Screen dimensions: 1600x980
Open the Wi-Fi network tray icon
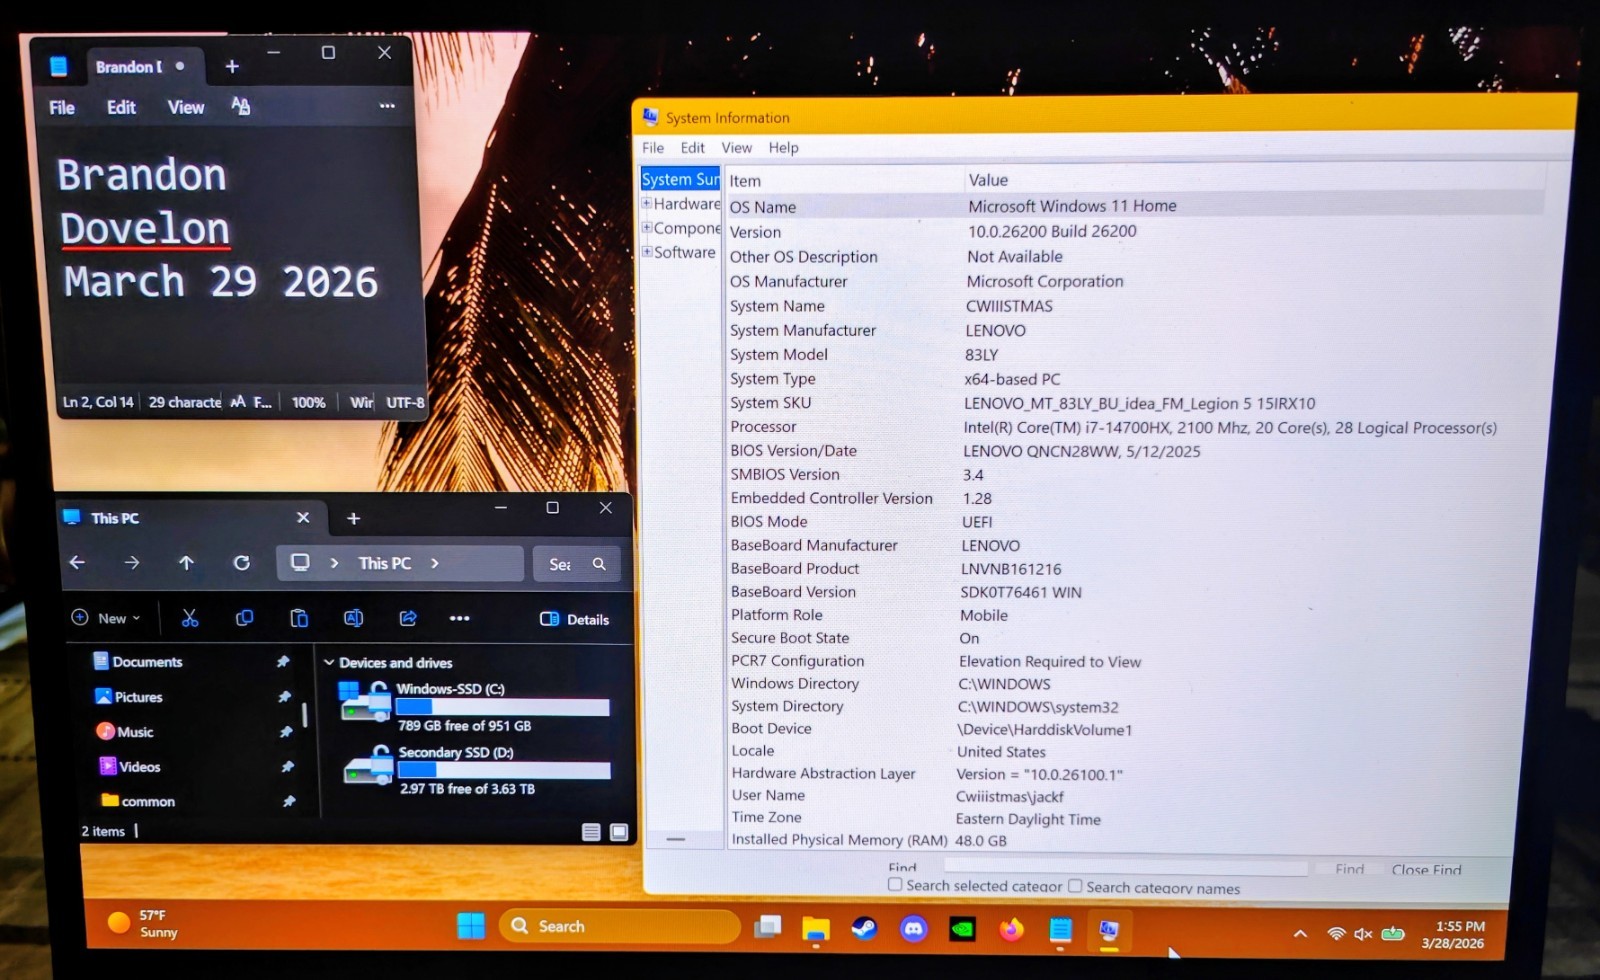[1336, 934]
